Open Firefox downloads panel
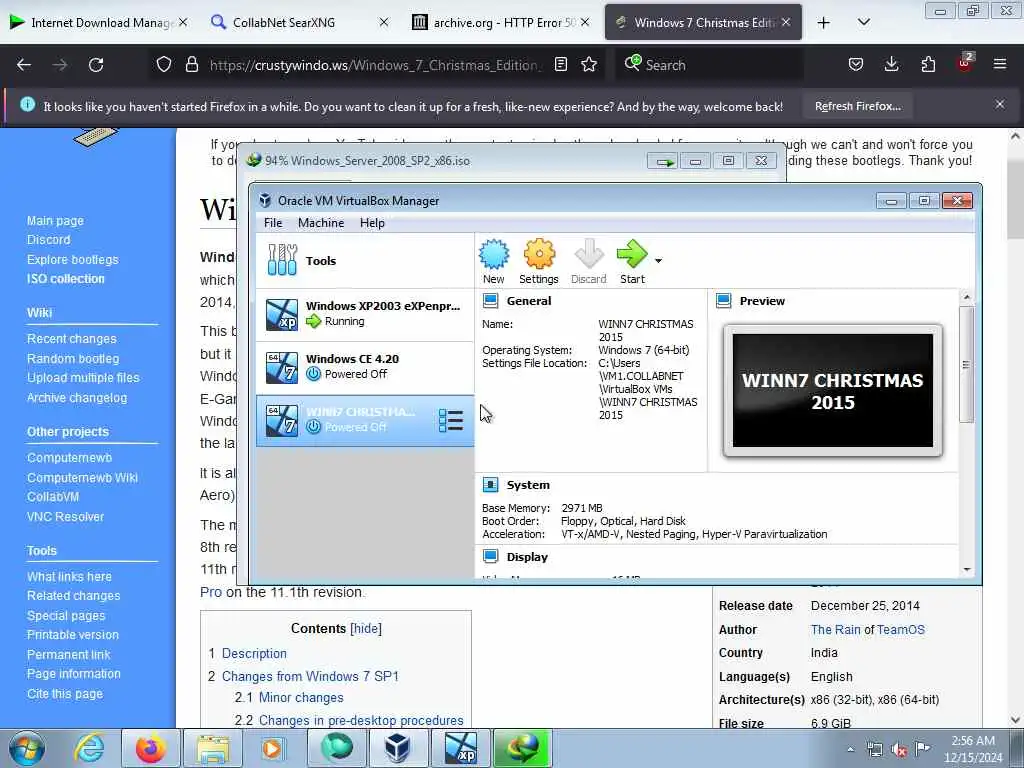The image size is (1024, 768). pos(891,65)
